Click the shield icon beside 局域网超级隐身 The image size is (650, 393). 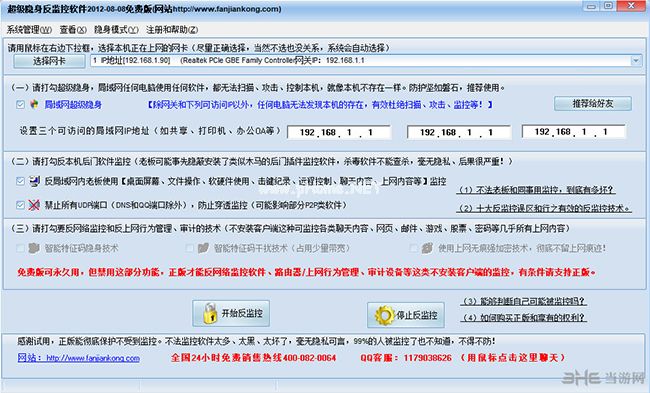(x=34, y=104)
